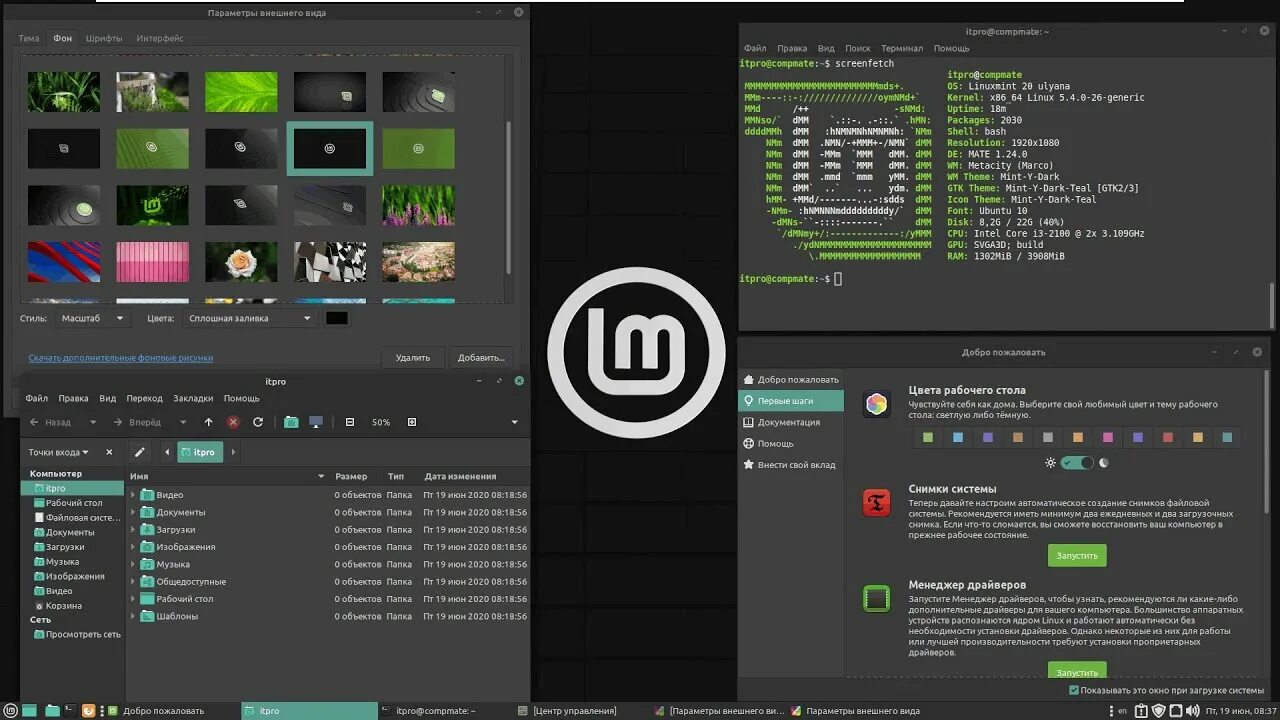Toggle location edit pencil button

point(140,452)
